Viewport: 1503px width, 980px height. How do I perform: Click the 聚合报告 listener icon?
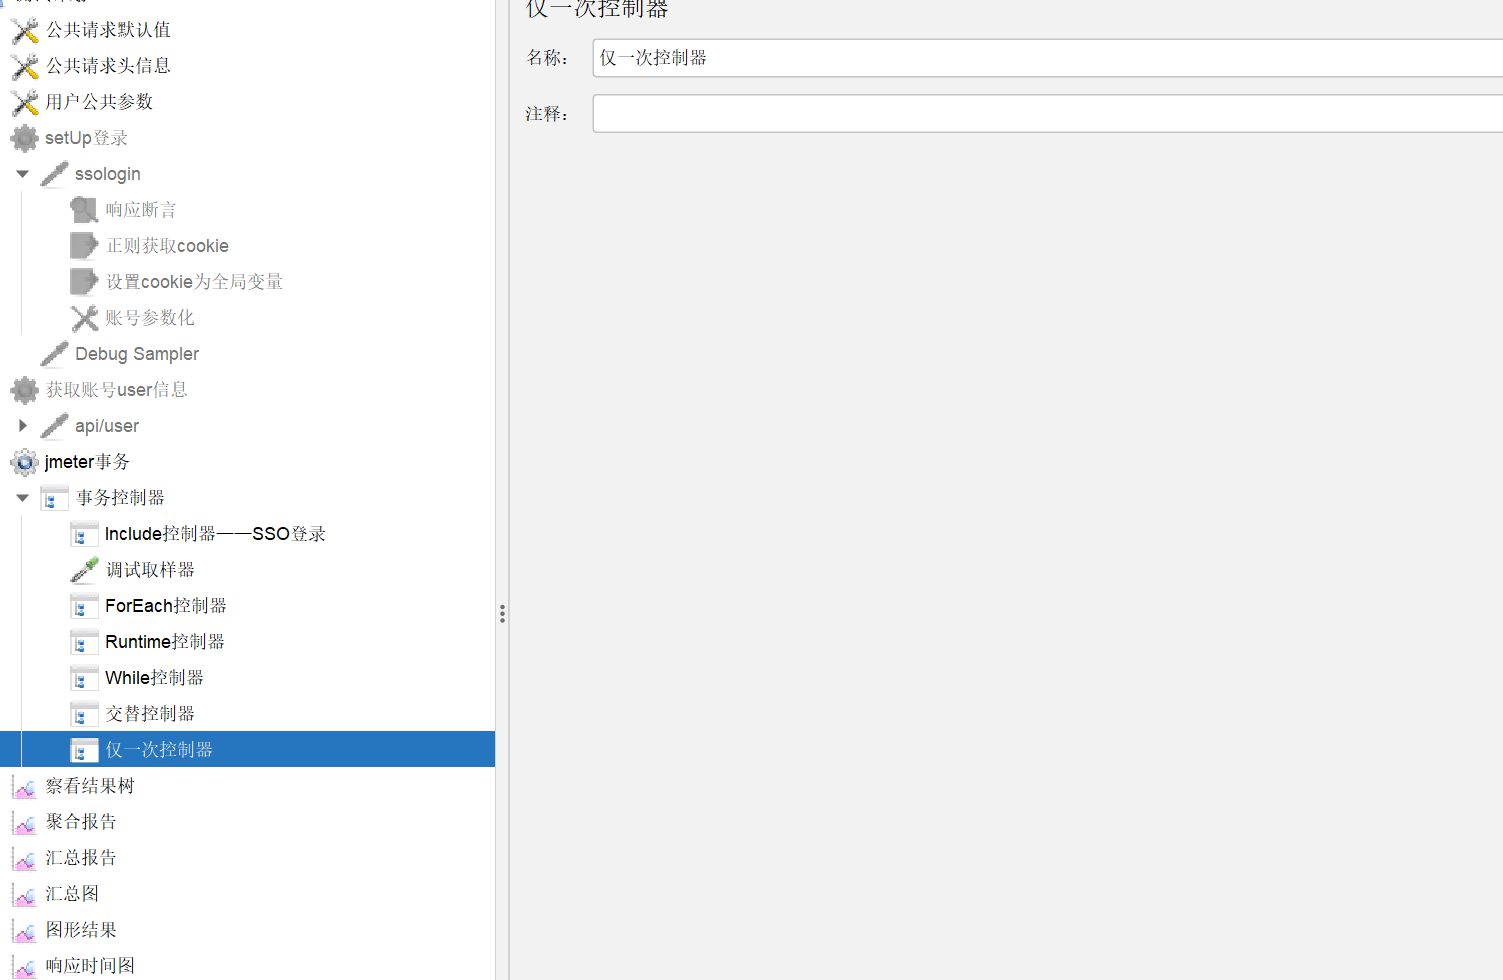pos(25,823)
